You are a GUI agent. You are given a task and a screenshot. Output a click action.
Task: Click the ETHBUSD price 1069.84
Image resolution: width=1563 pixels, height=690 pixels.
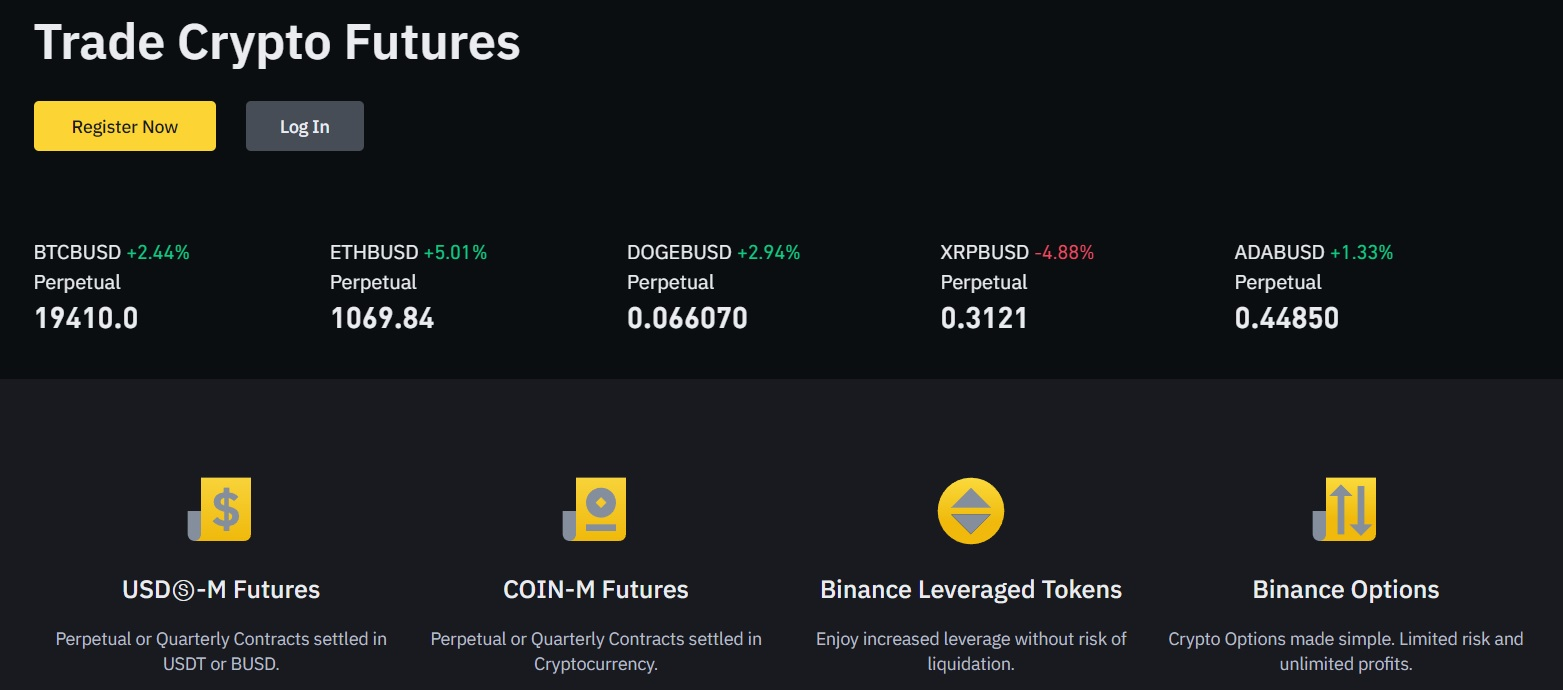(382, 319)
